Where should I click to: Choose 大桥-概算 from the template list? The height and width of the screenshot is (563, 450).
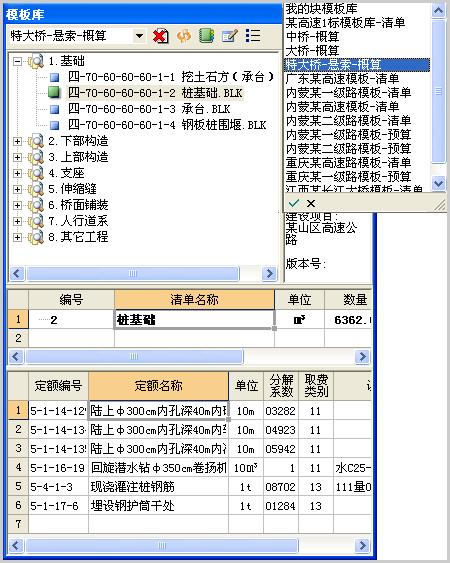point(312,51)
